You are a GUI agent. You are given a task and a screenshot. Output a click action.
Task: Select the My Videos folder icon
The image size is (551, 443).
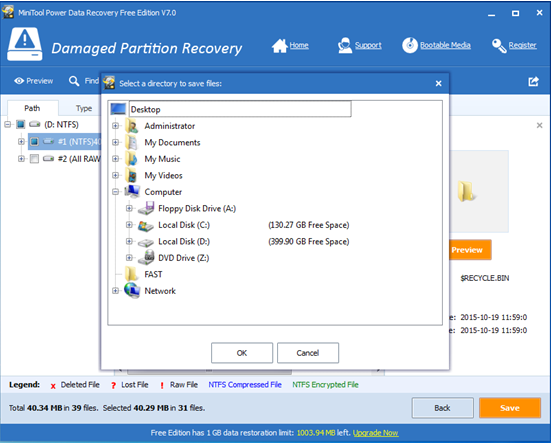click(x=132, y=175)
